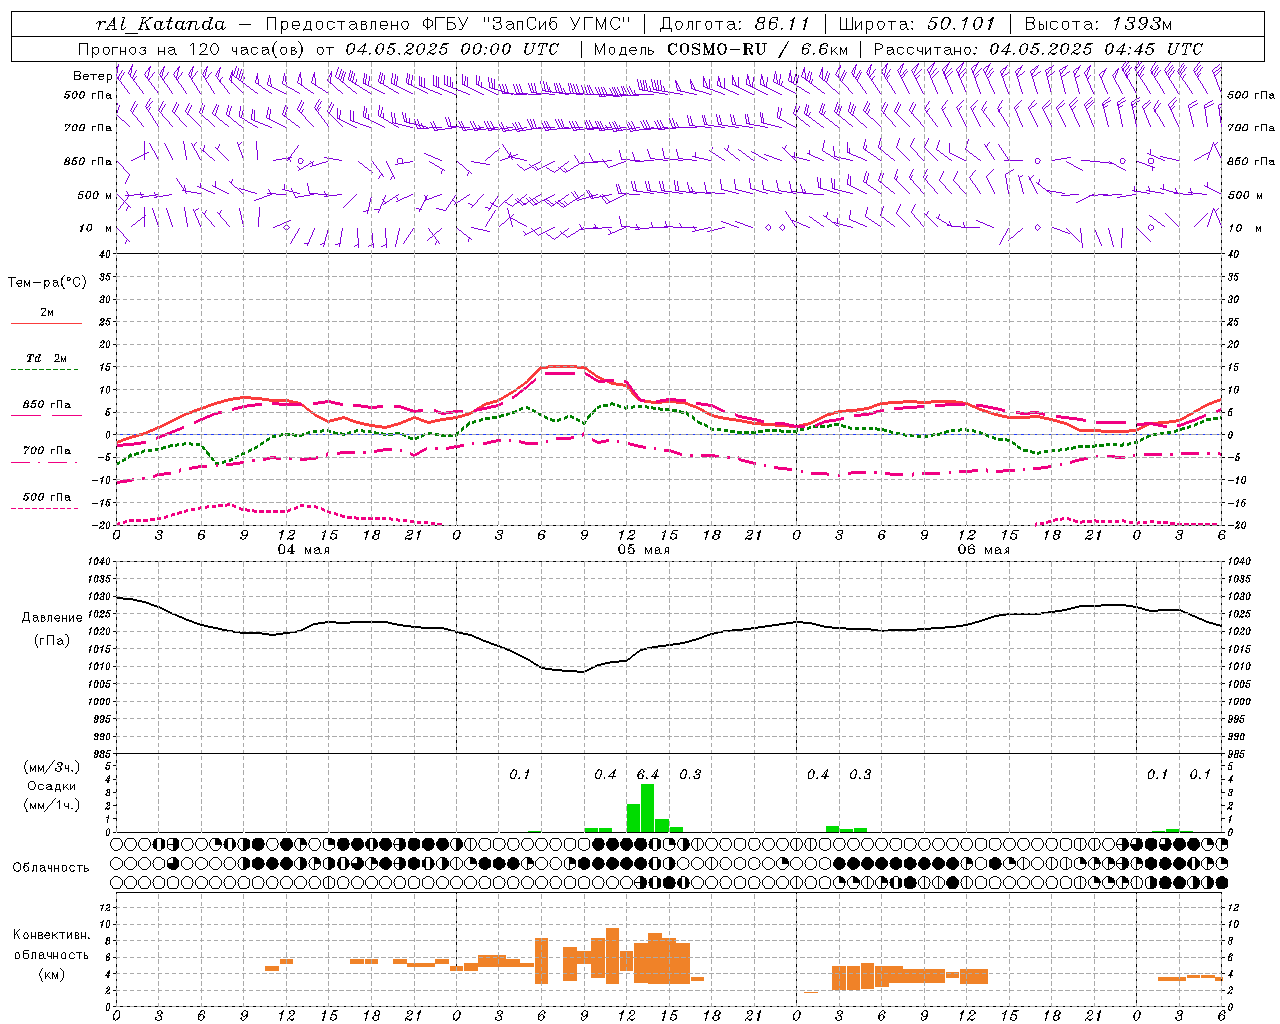Click the 6.4 precipitation value
This screenshot has width=1280, height=1024.
648,774
